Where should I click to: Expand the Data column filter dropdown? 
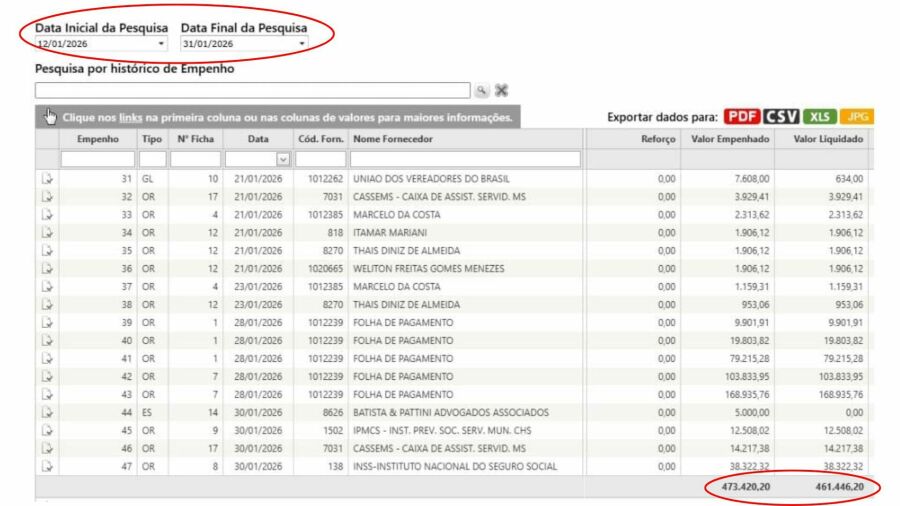[283, 159]
